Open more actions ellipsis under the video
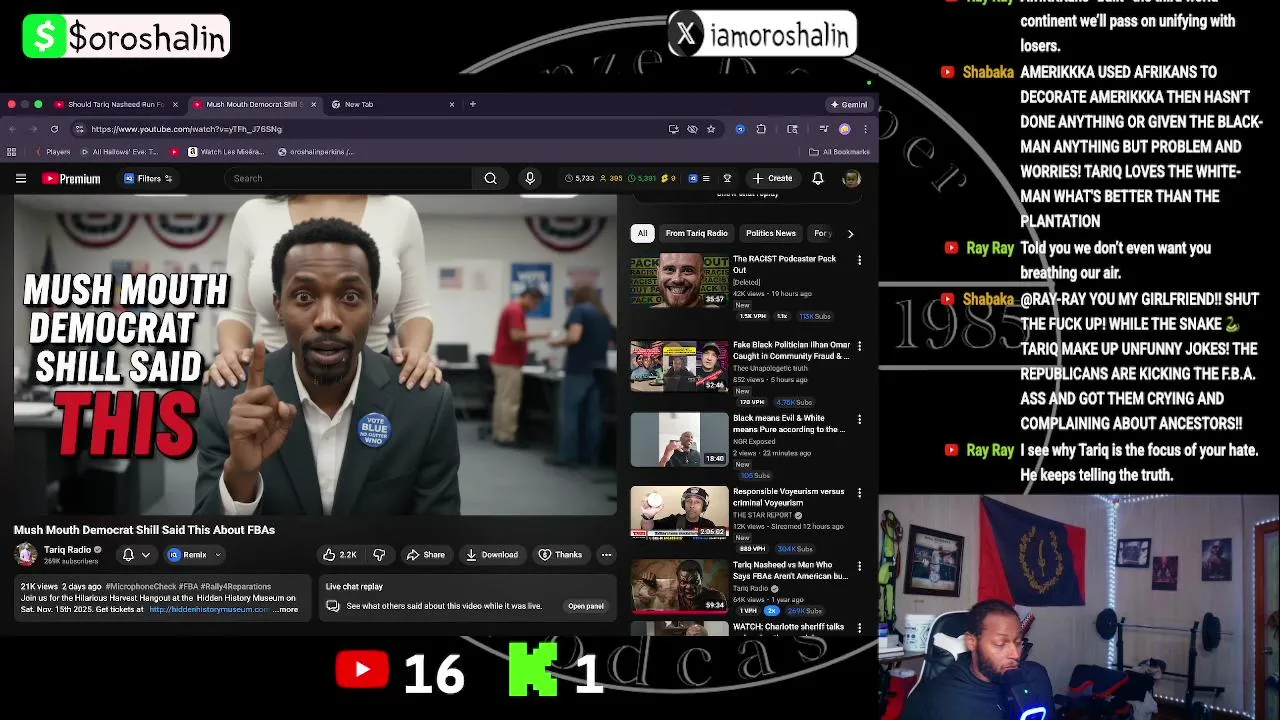Viewport: 1280px width, 720px height. tap(606, 554)
